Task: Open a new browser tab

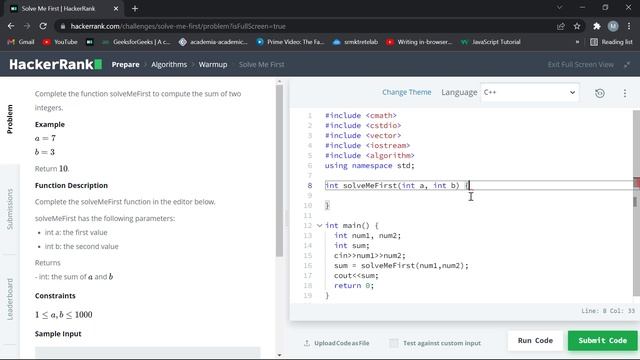Action: coord(135,8)
